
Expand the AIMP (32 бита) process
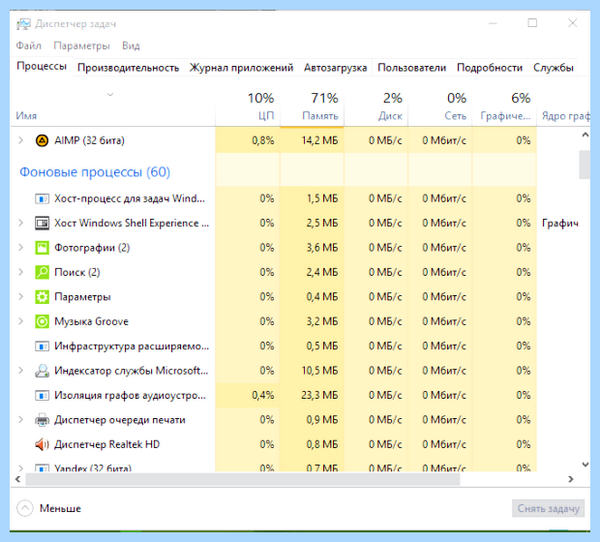tap(21, 140)
